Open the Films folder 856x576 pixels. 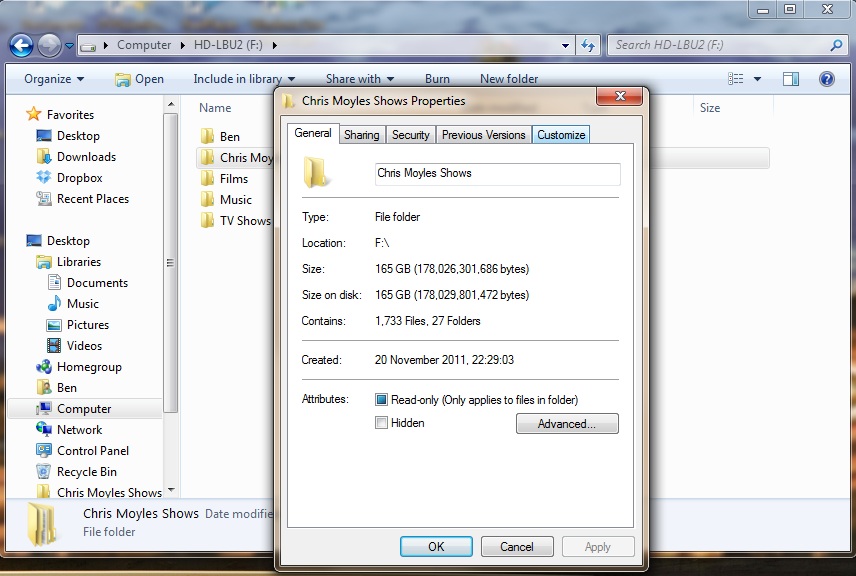(x=234, y=179)
